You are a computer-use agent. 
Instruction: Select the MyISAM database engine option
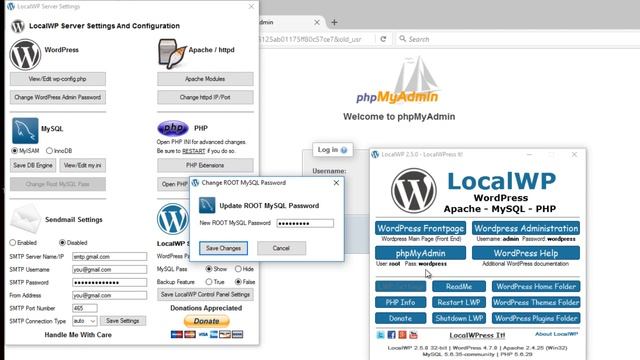(15, 151)
